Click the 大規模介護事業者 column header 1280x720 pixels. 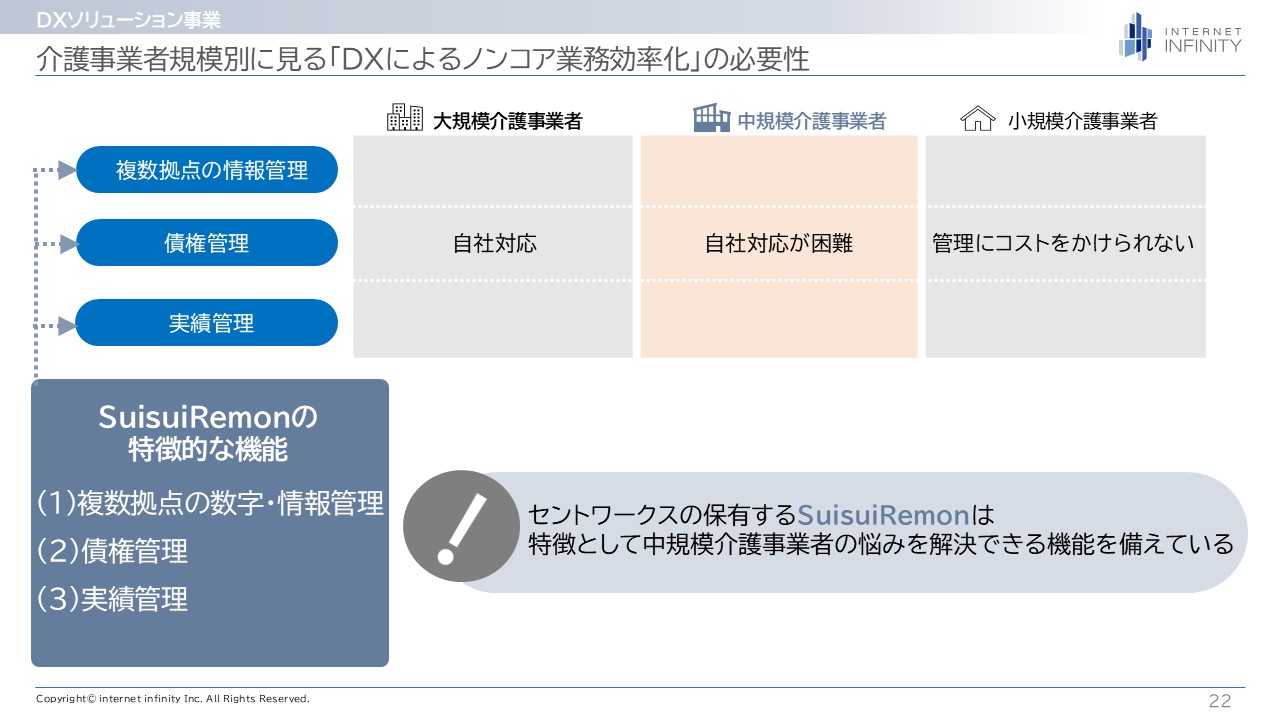tap(507, 121)
